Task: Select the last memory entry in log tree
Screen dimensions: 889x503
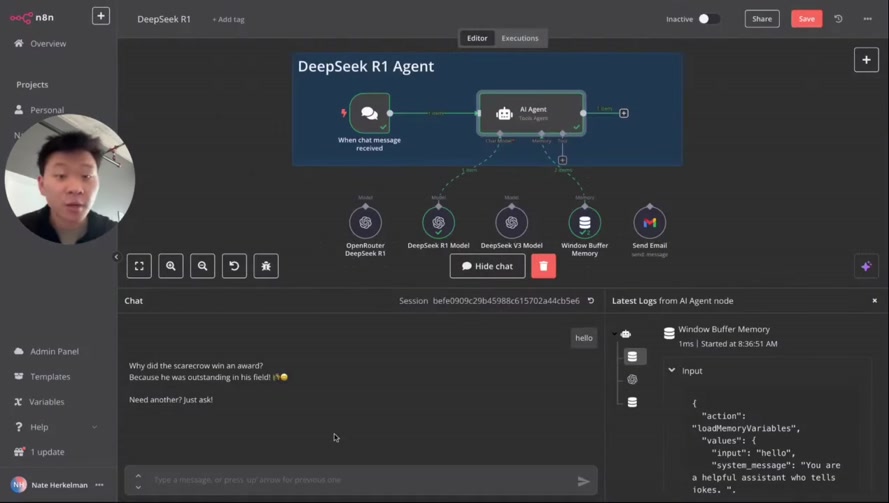Action: click(x=633, y=402)
